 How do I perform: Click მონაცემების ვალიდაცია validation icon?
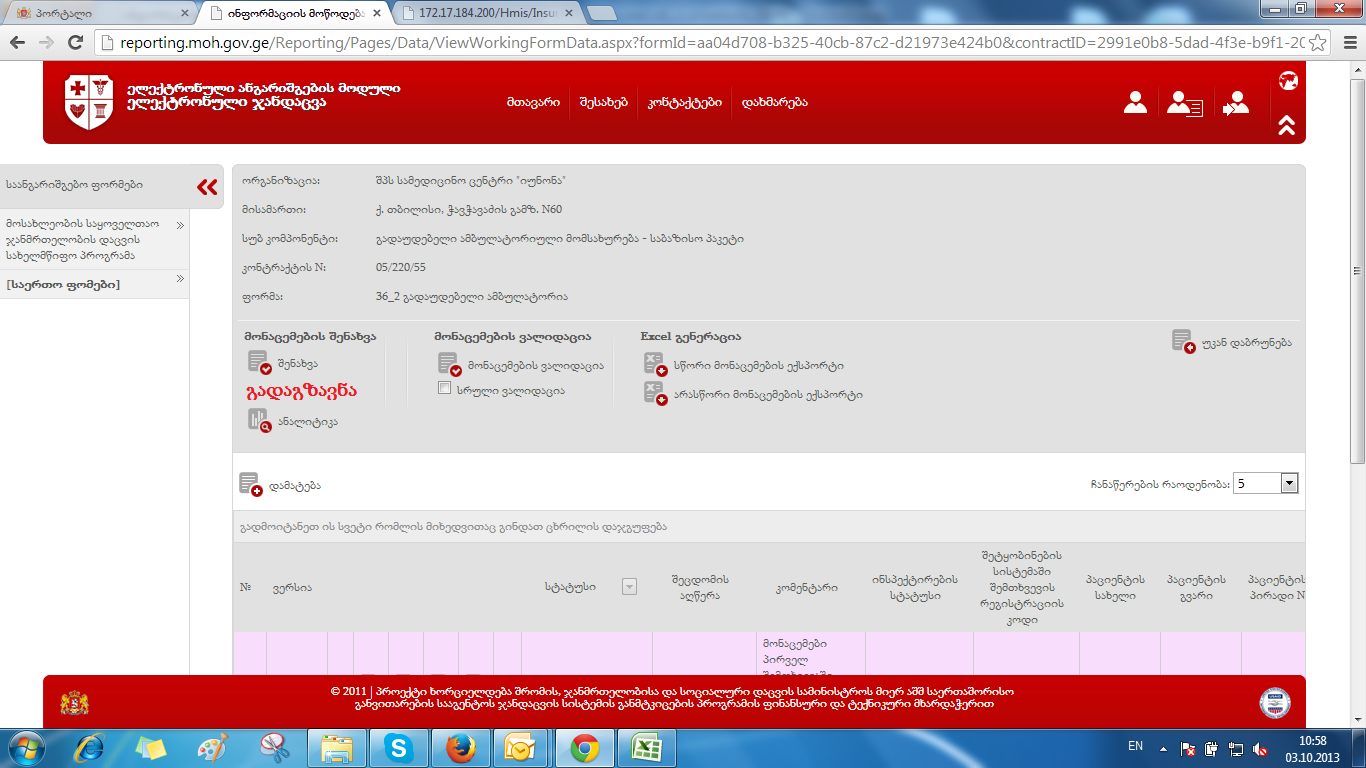point(449,365)
